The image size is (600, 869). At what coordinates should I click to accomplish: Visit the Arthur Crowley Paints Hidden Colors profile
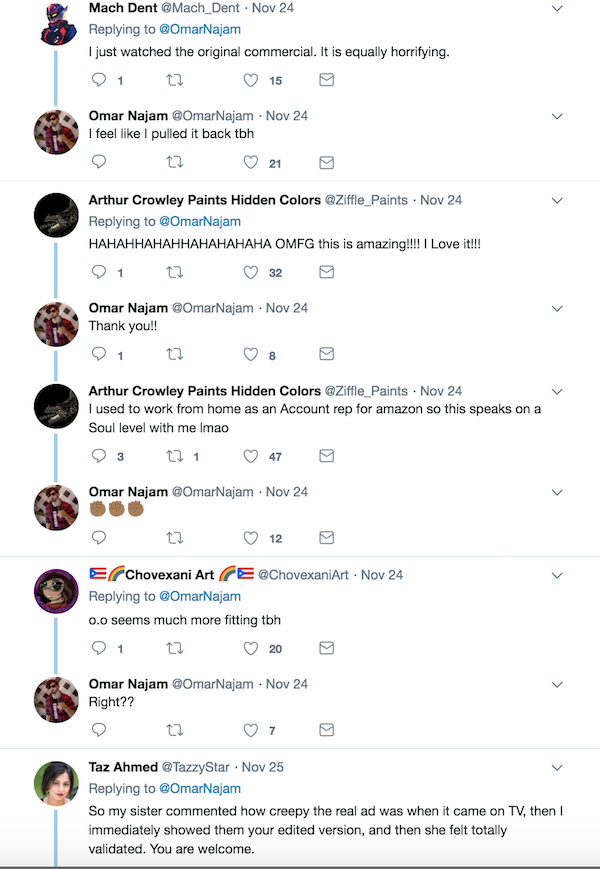(x=204, y=200)
